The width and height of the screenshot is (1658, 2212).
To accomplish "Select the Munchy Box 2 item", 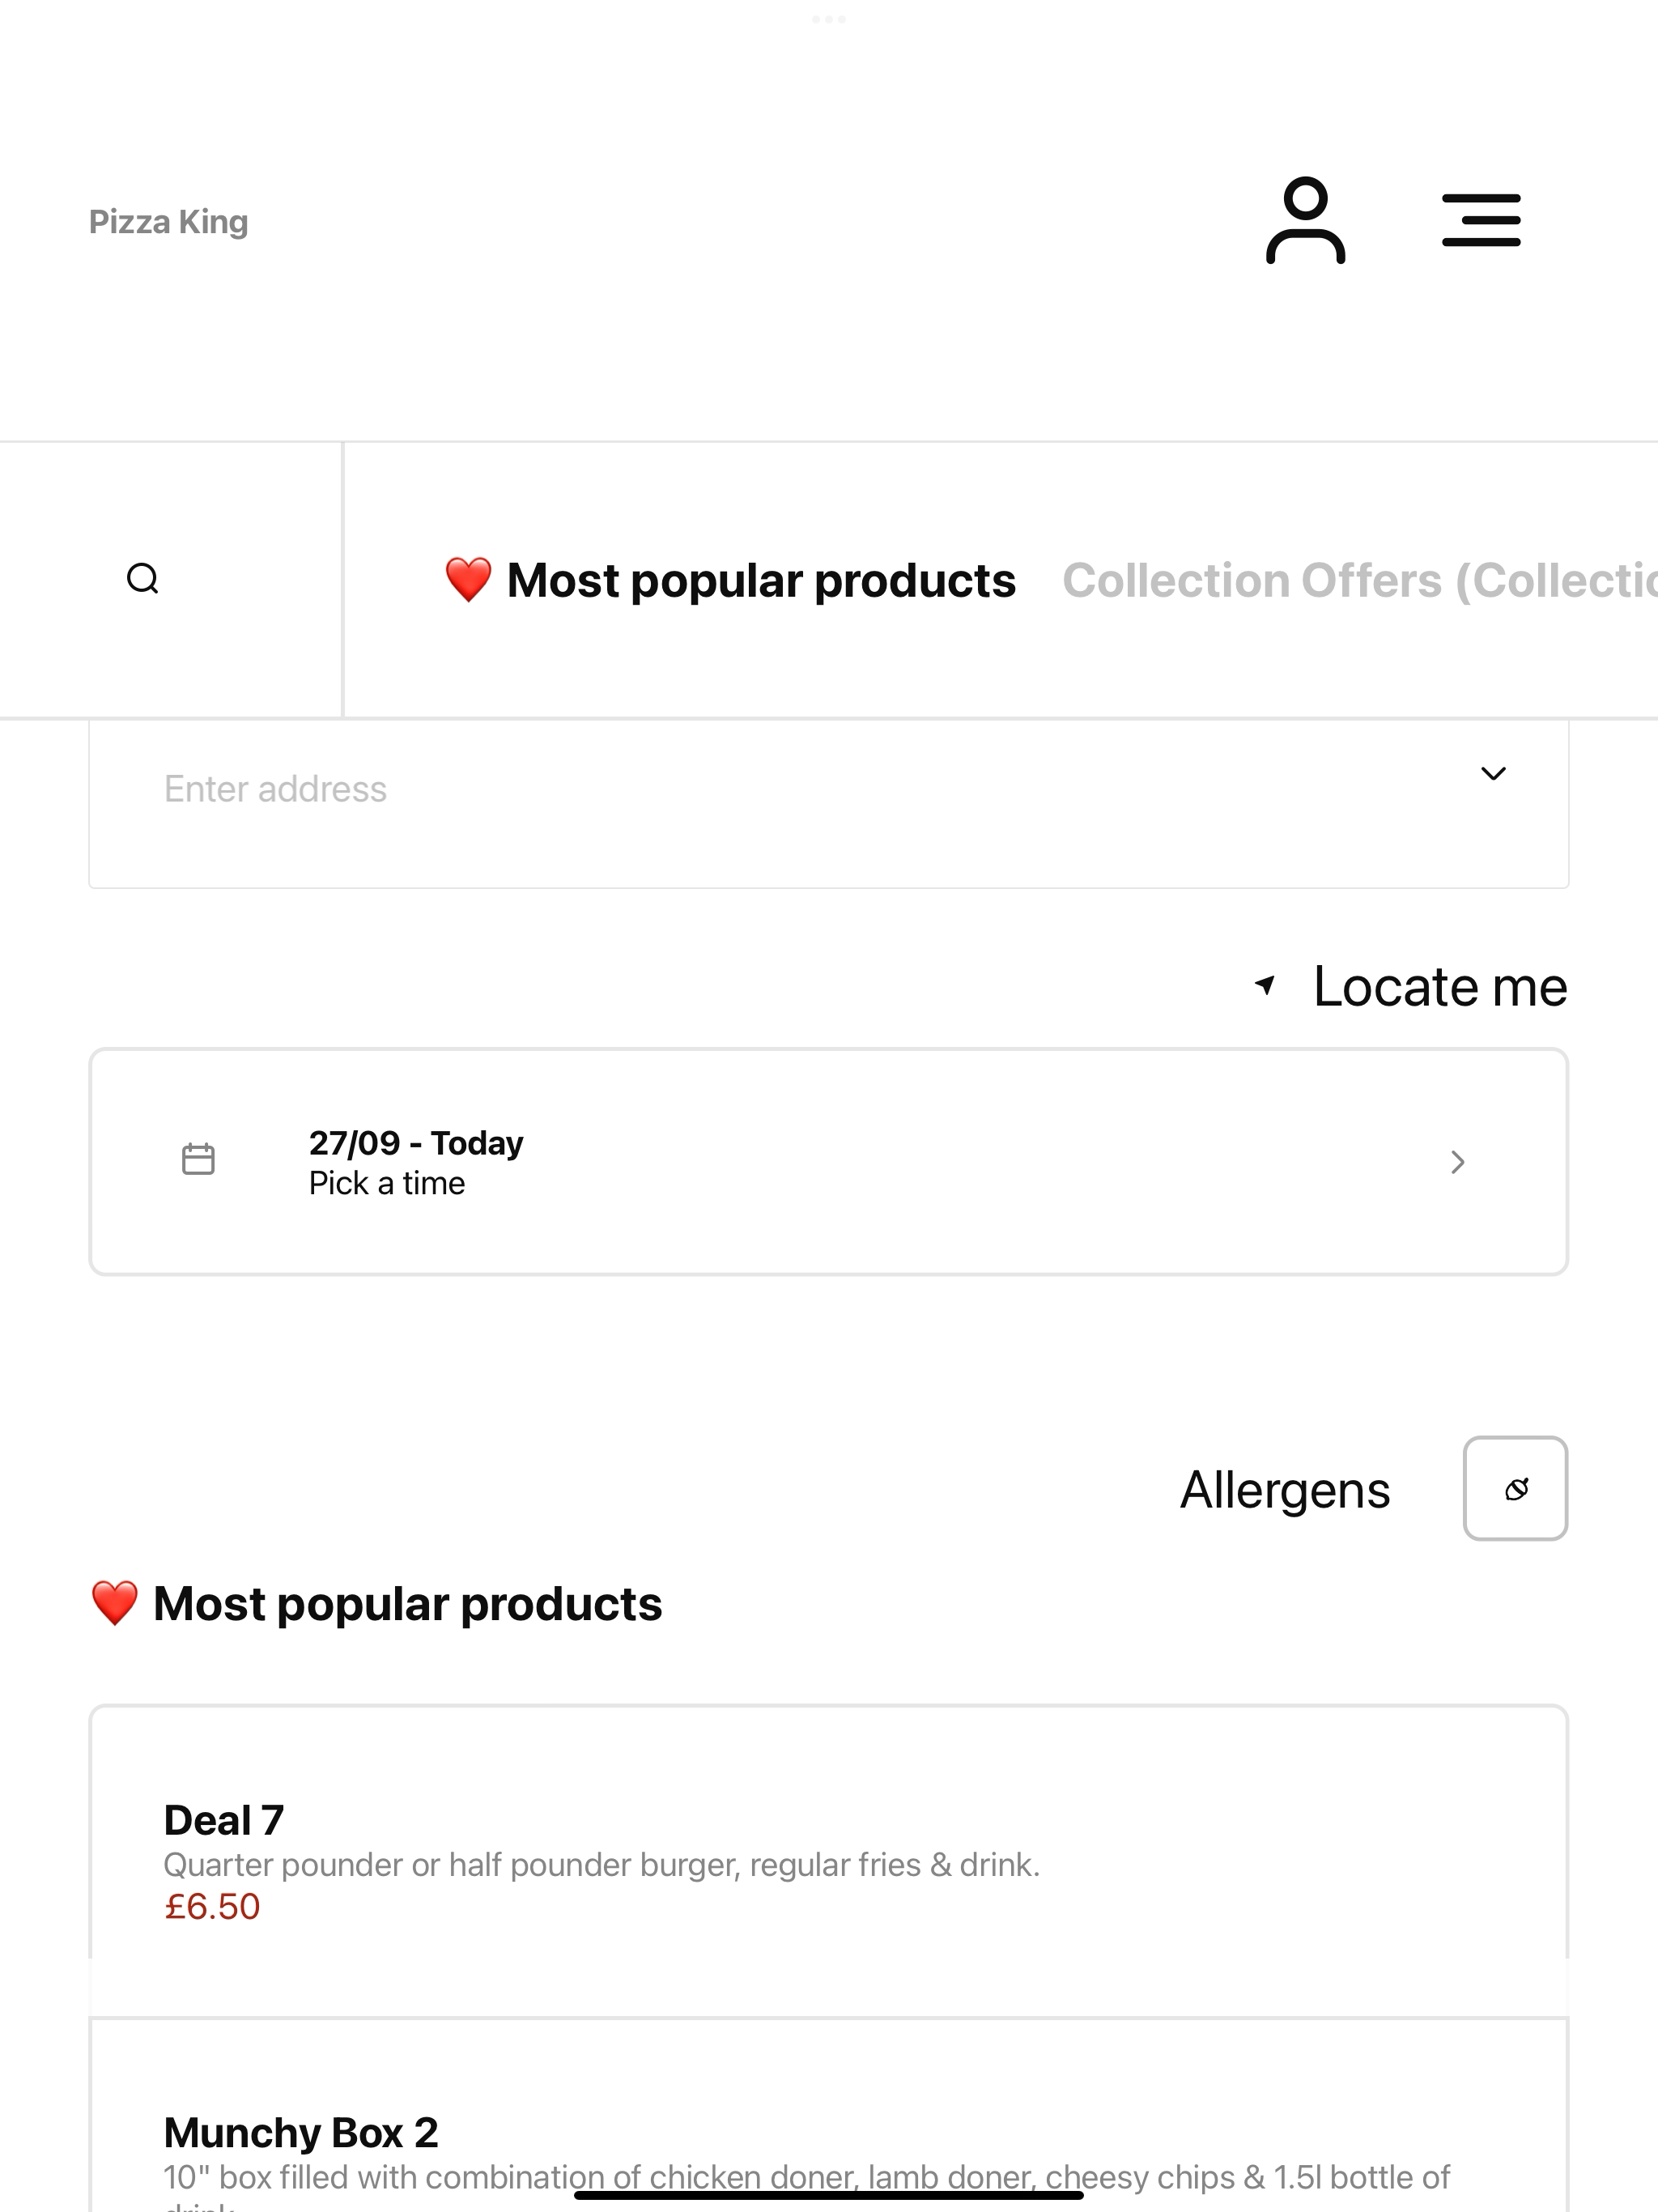I will click(x=828, y=2115).
